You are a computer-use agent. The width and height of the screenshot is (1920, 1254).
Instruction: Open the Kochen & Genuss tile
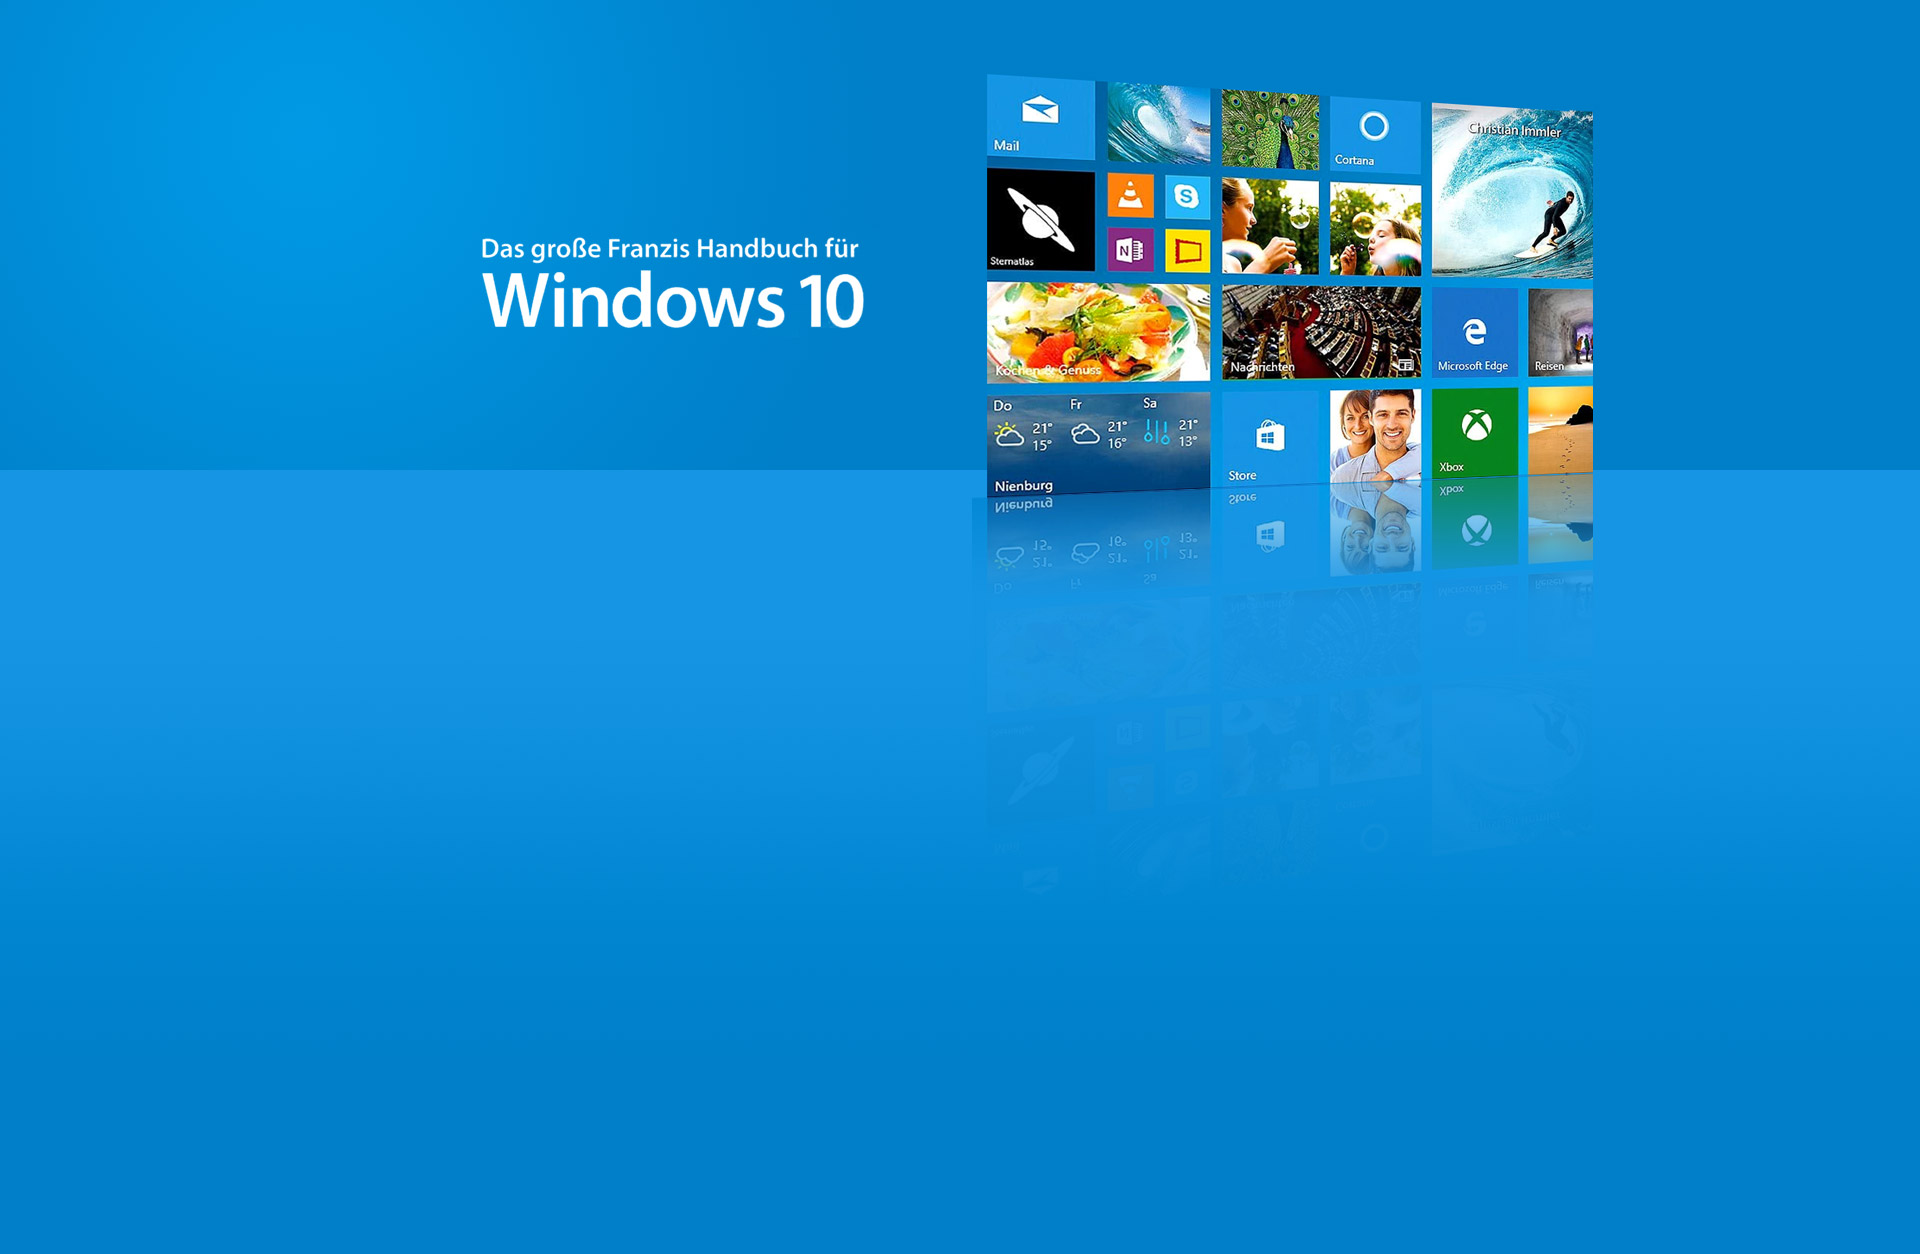(x=1098, y=332)
